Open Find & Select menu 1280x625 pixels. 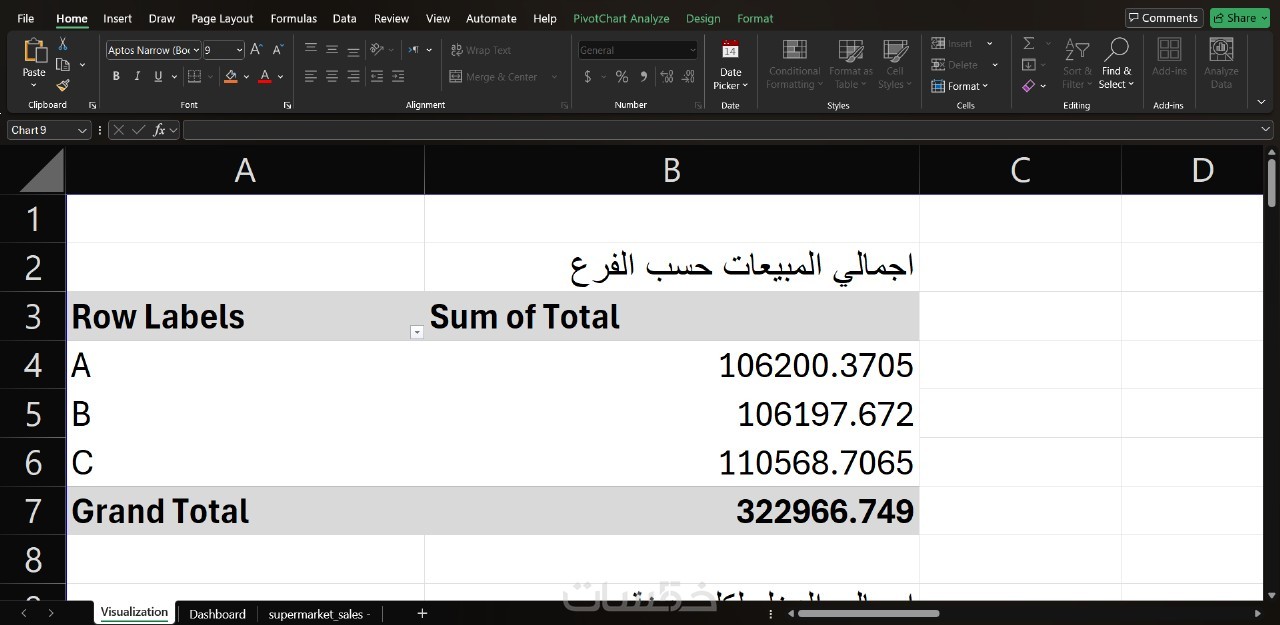[x=1116, y=64]
